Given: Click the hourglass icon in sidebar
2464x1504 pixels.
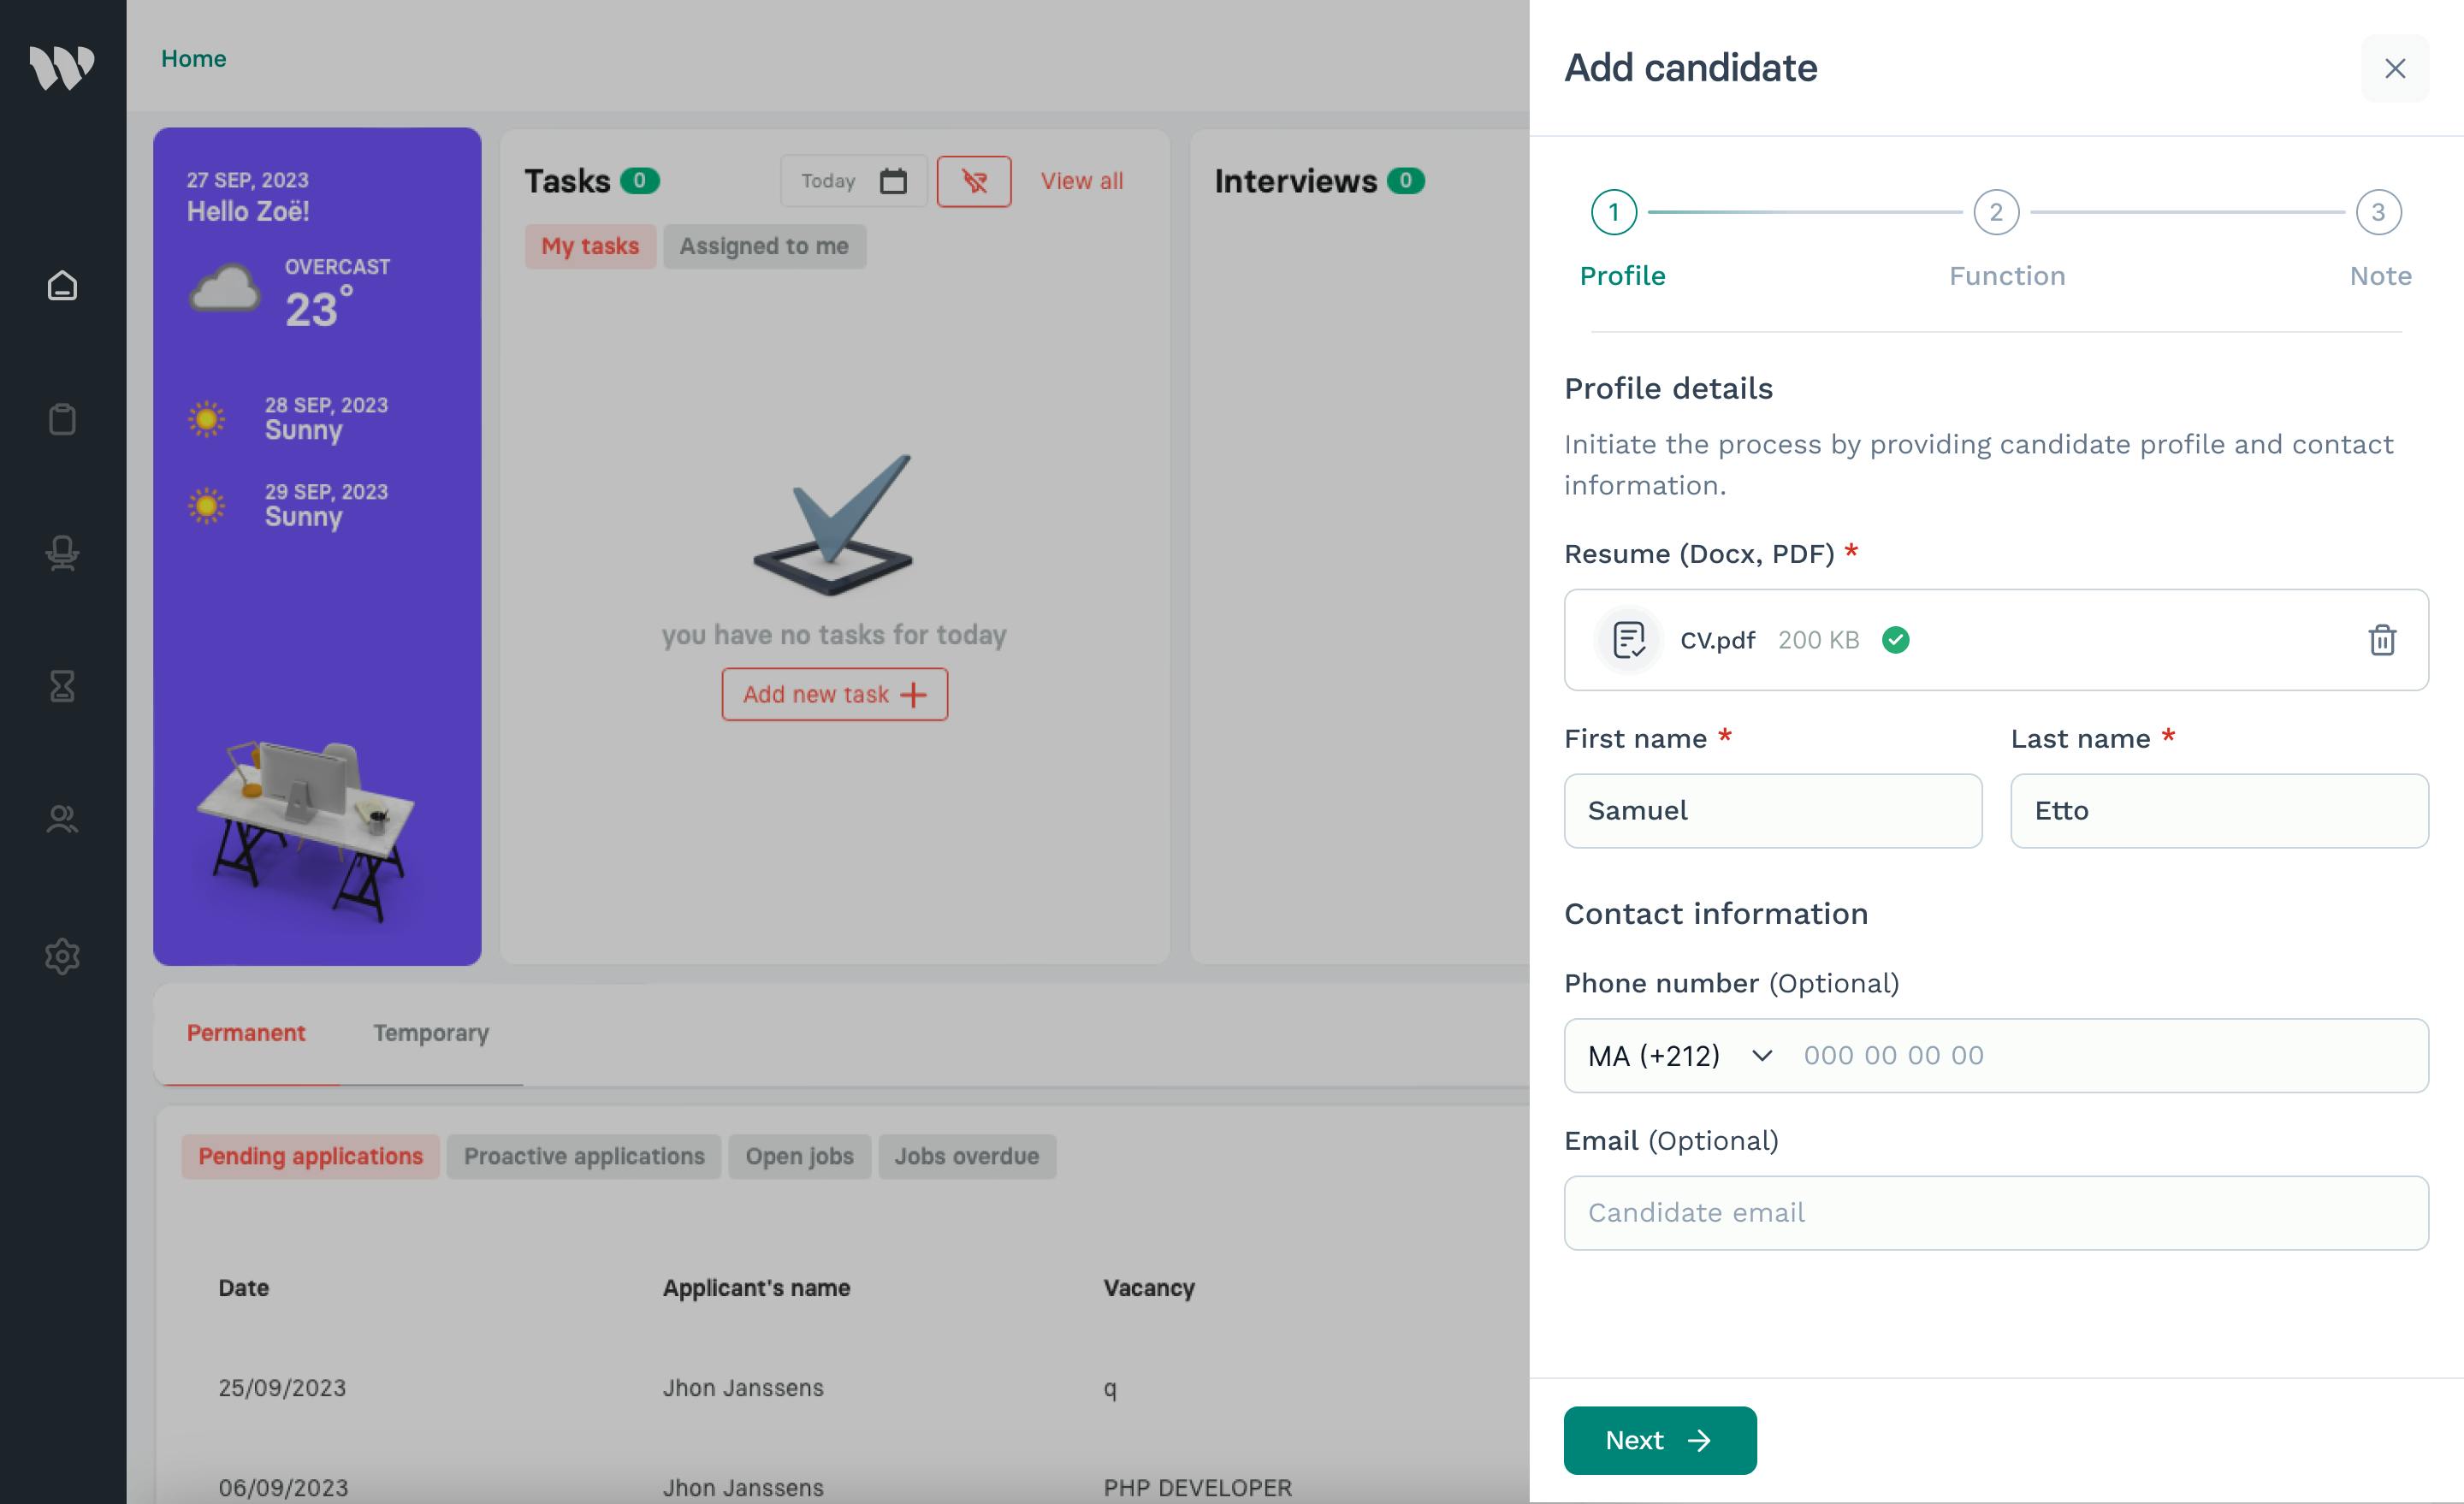Looking at the screenshot, I should [x=62, y=686].
